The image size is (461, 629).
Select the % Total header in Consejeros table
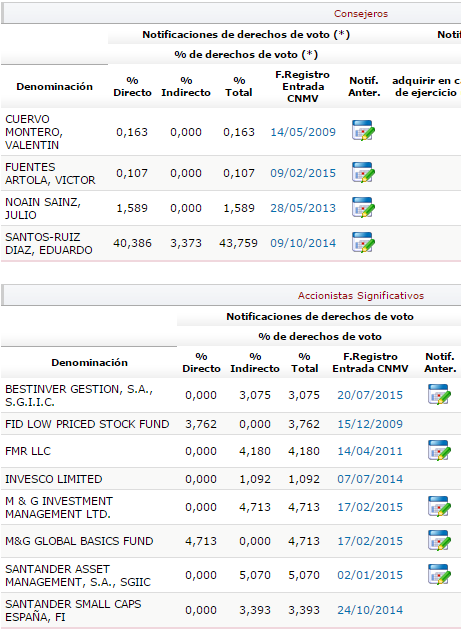click(x=239, y=87)
